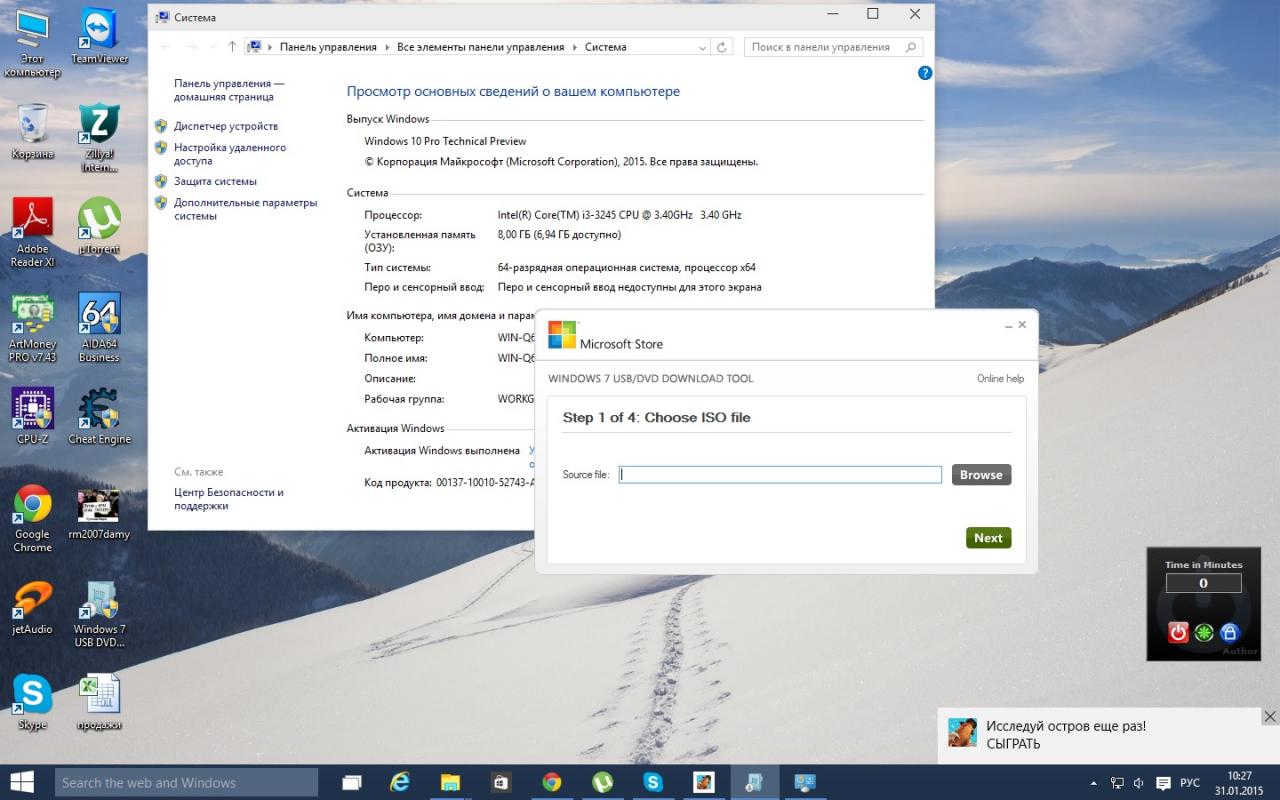This screenshot has width=1280, height=800.
Task: Click the Source file input field
Action: (x=780, y=475)
